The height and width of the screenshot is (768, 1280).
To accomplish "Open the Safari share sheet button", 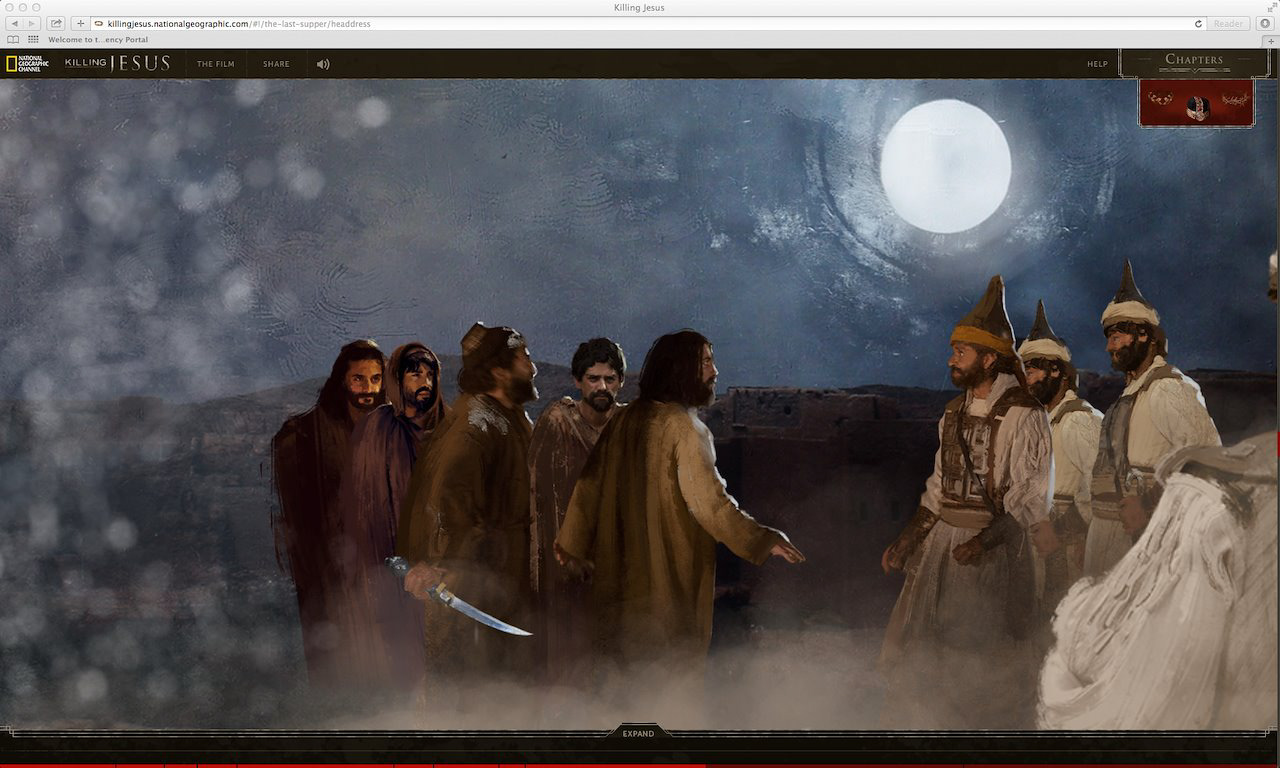I will pos(56,23).
